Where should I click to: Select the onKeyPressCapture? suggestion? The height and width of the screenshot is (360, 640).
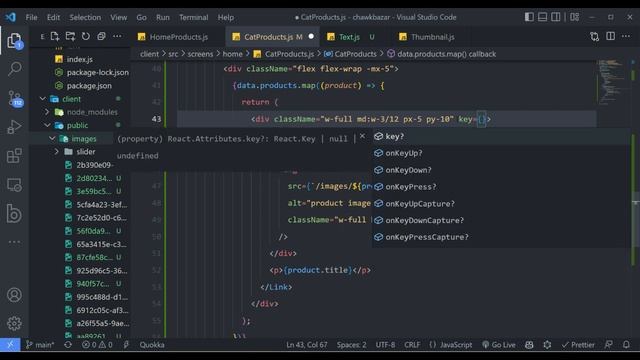pyautogui.click(x=501, y=237)
